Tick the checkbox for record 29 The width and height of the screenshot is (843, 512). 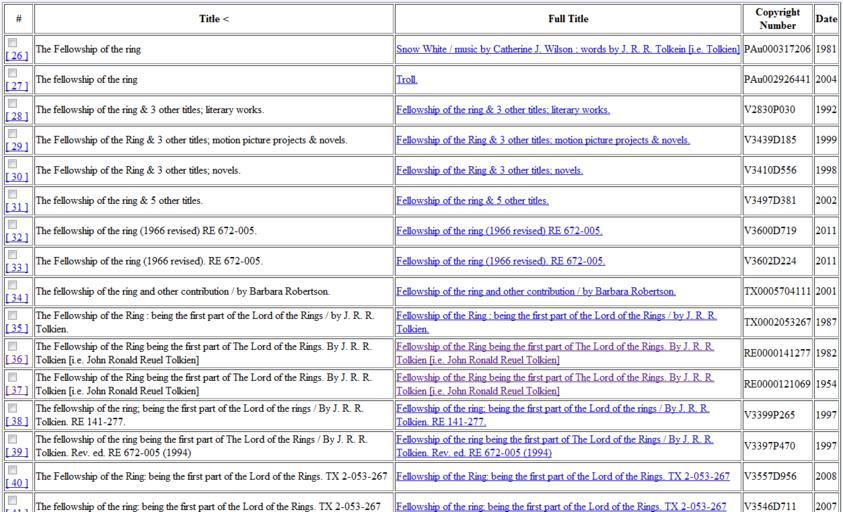(x=12, y=134)
